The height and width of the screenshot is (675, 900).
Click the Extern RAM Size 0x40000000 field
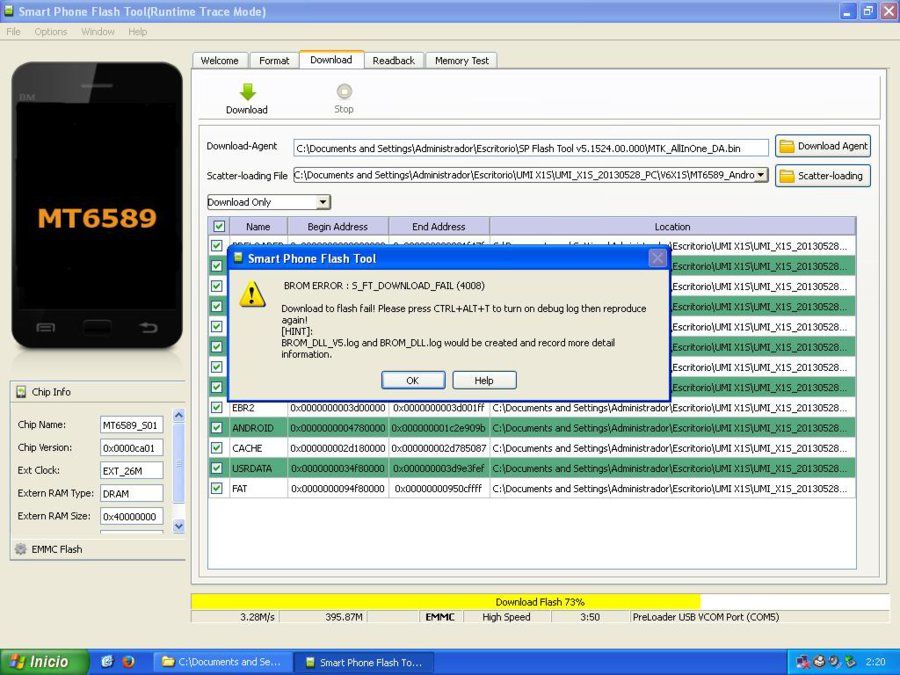tap(131, 516)
